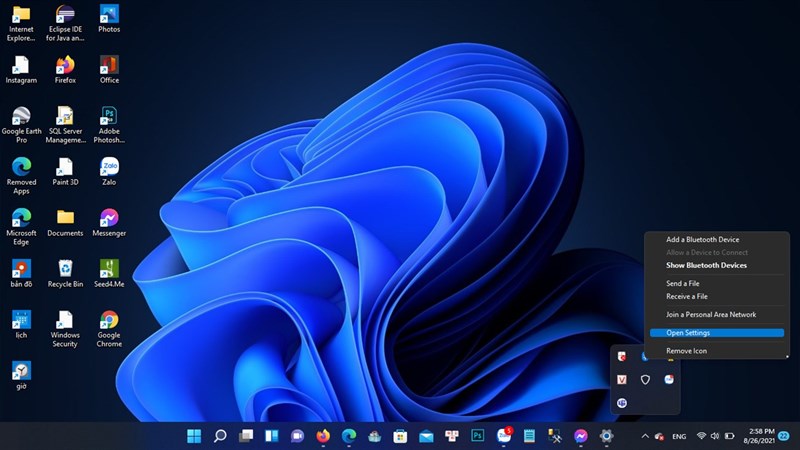Open Windows Security shield in tray overflow

pyautogui.click(x=645, y=380)
